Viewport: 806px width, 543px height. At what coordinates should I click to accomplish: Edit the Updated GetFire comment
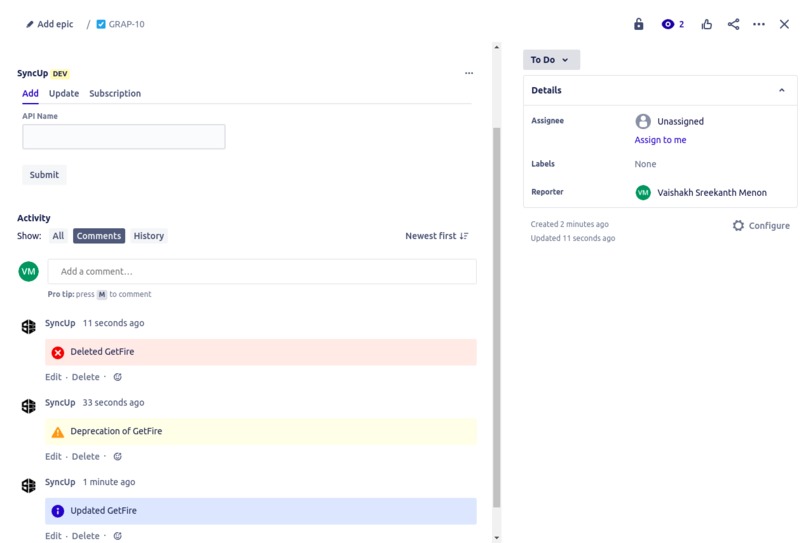[53, 536]
